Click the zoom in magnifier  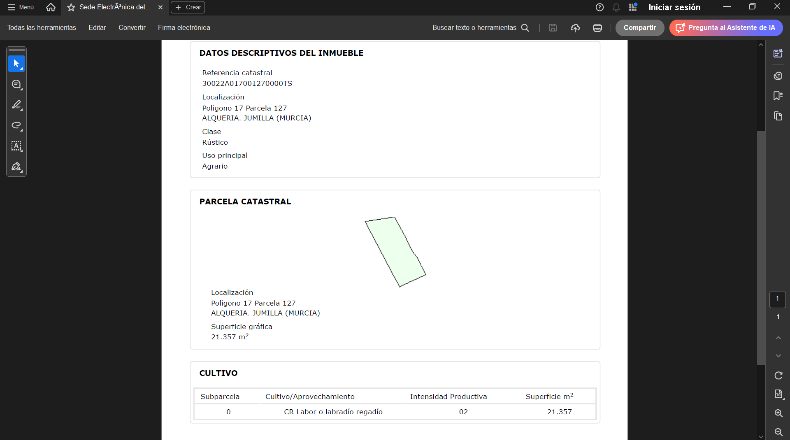pos(778,413)
